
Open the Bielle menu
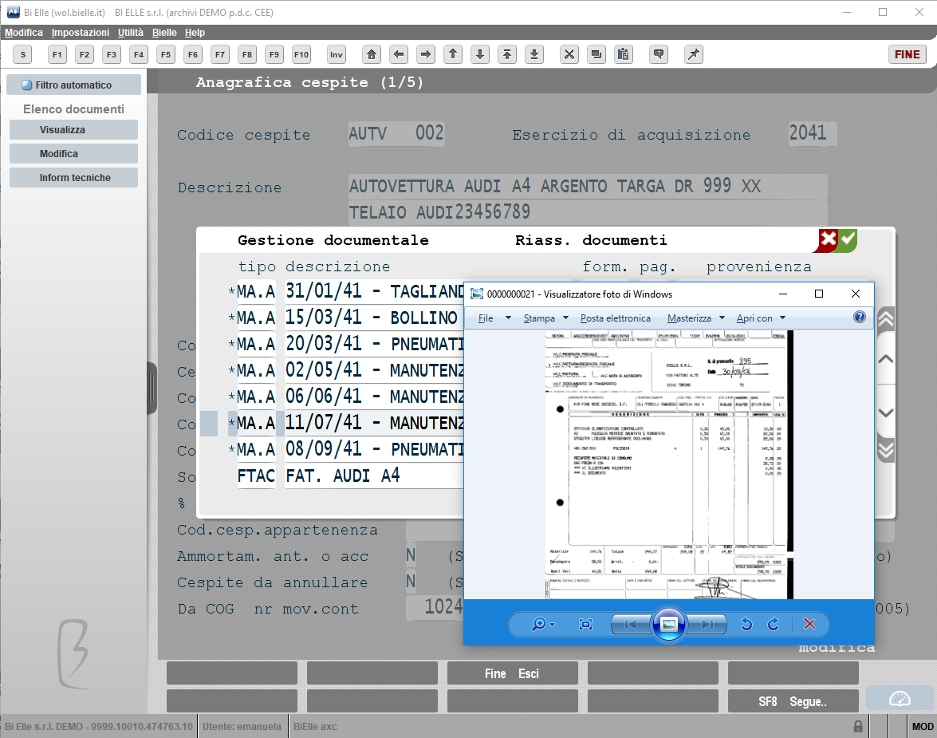[x=164, y=32]
